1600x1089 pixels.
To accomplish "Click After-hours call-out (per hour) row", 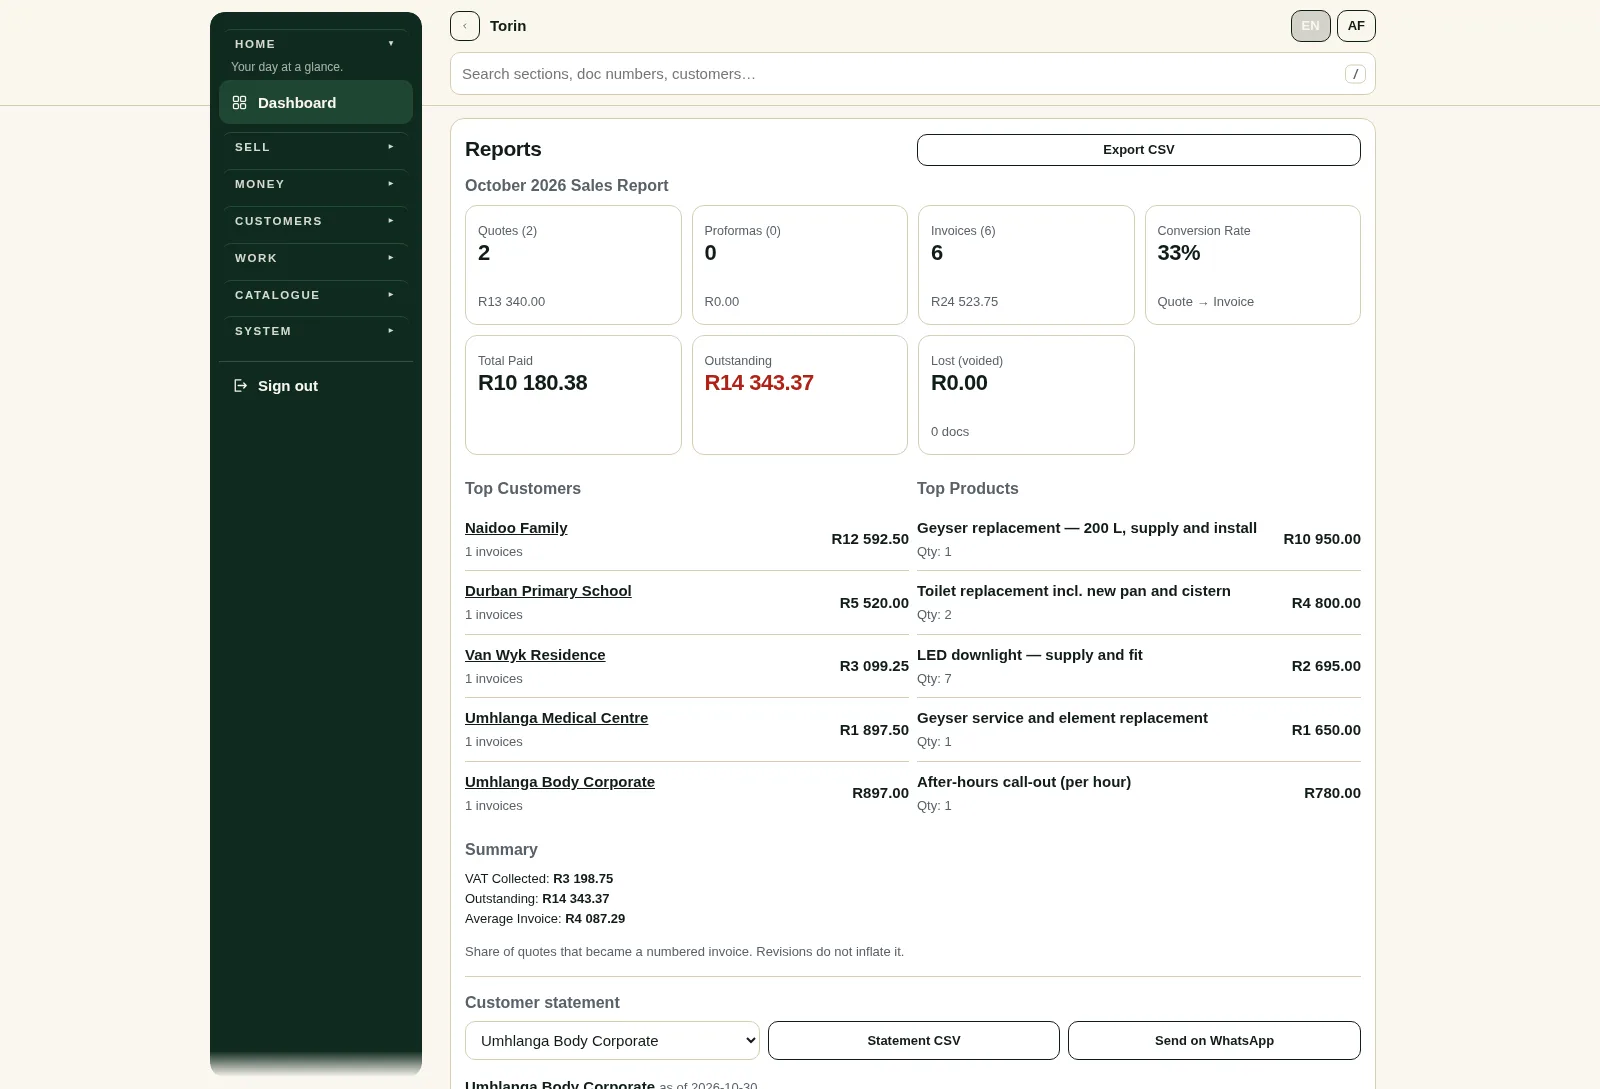I will point(1139,793).
